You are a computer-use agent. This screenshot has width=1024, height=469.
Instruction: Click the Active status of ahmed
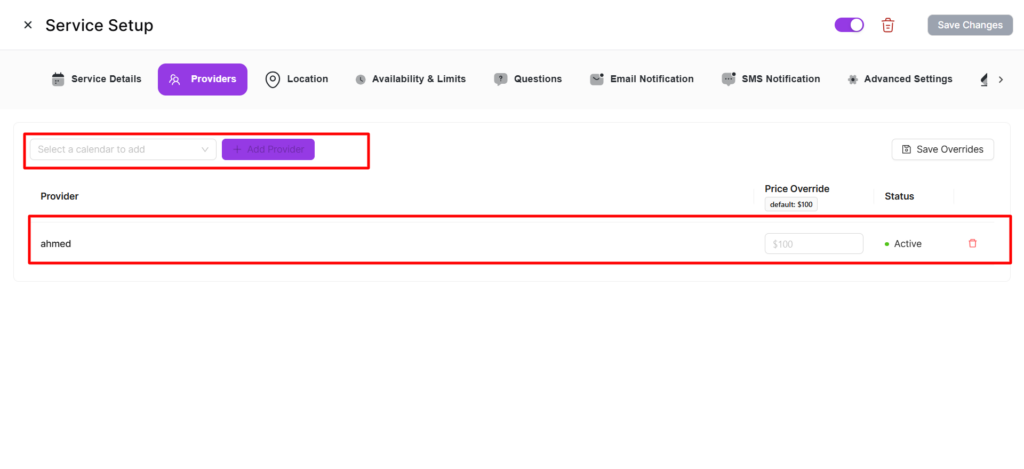coord(906,243)
